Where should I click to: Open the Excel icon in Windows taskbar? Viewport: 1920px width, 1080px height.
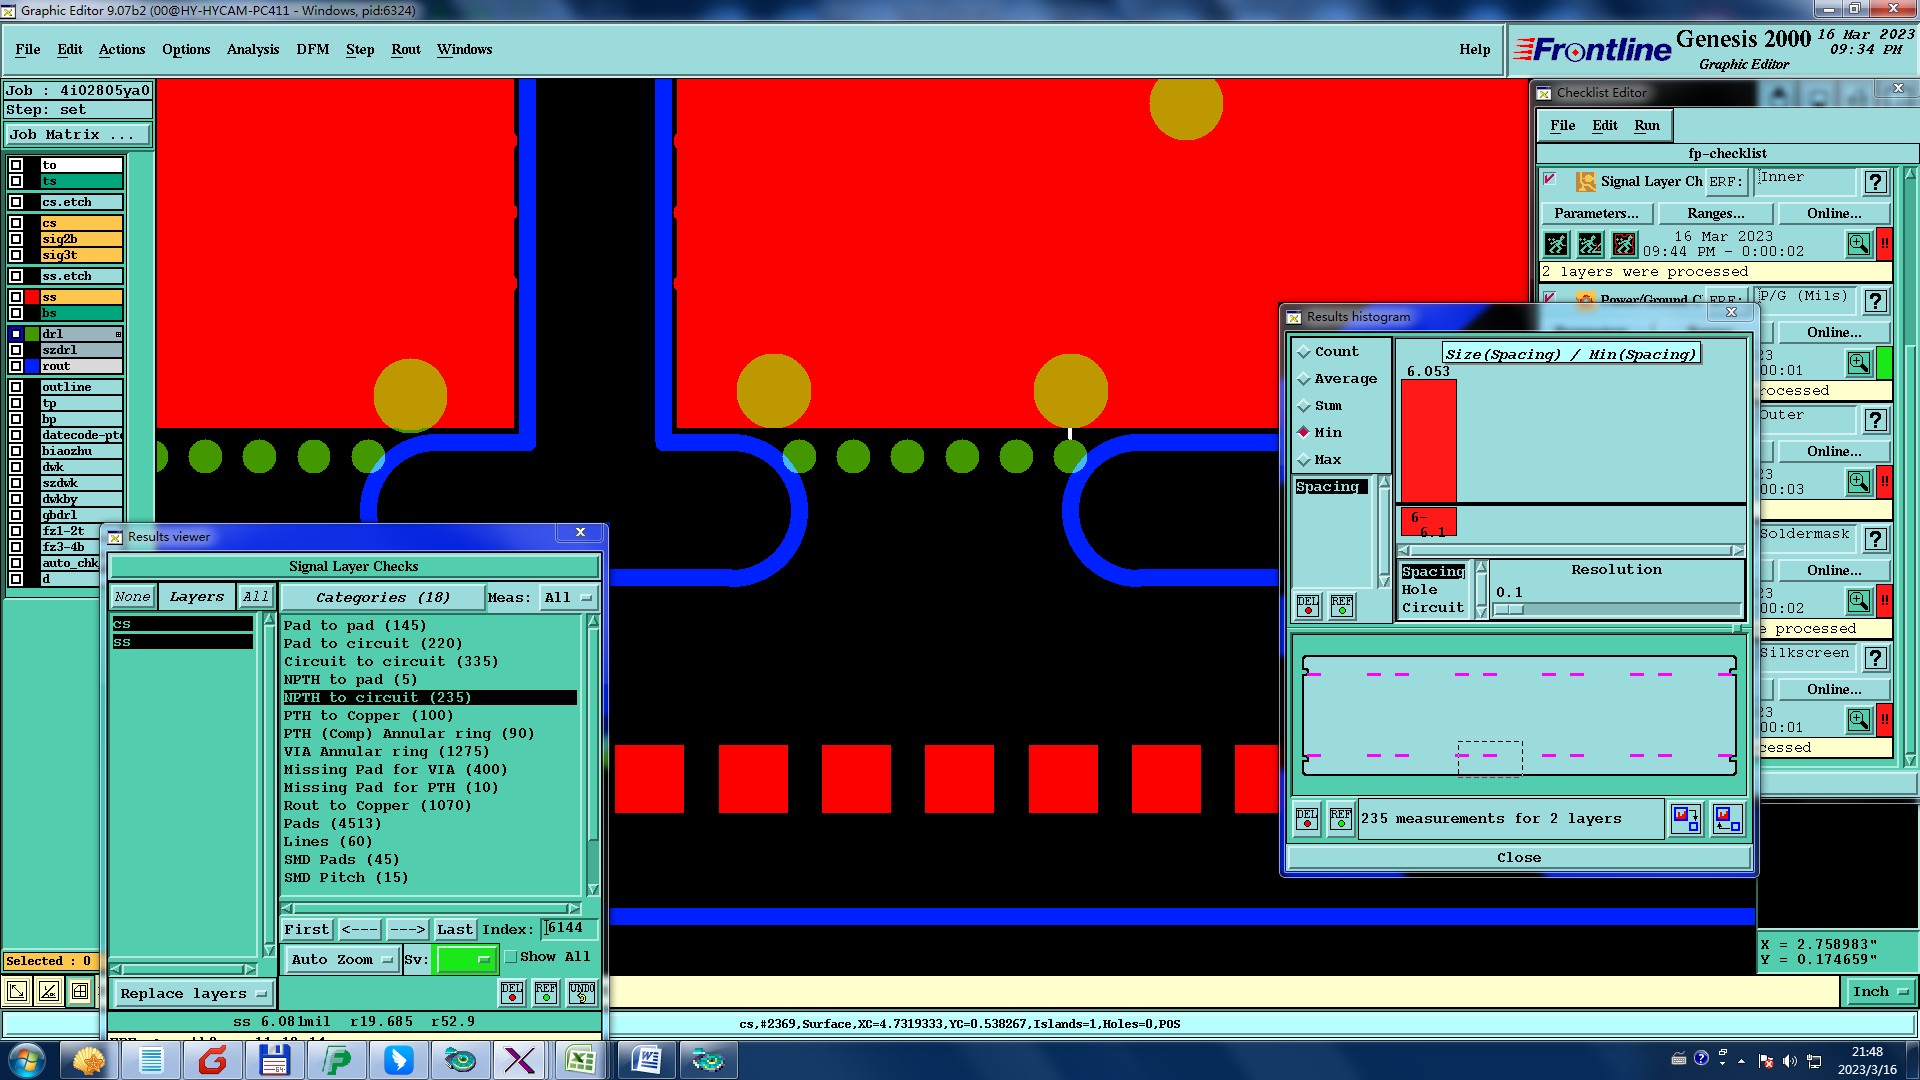pos(580,1060)
